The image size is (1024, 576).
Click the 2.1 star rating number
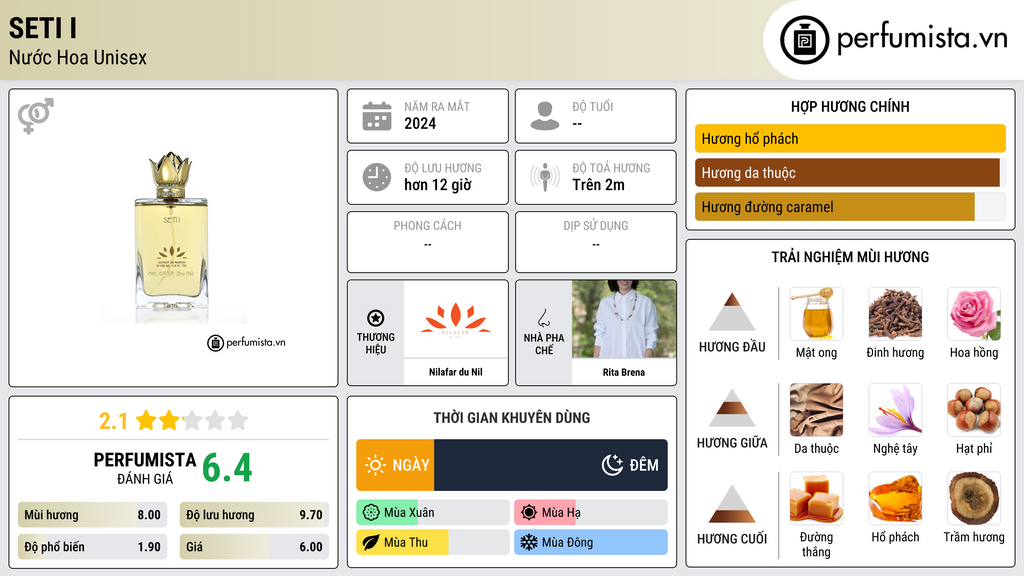113,421
